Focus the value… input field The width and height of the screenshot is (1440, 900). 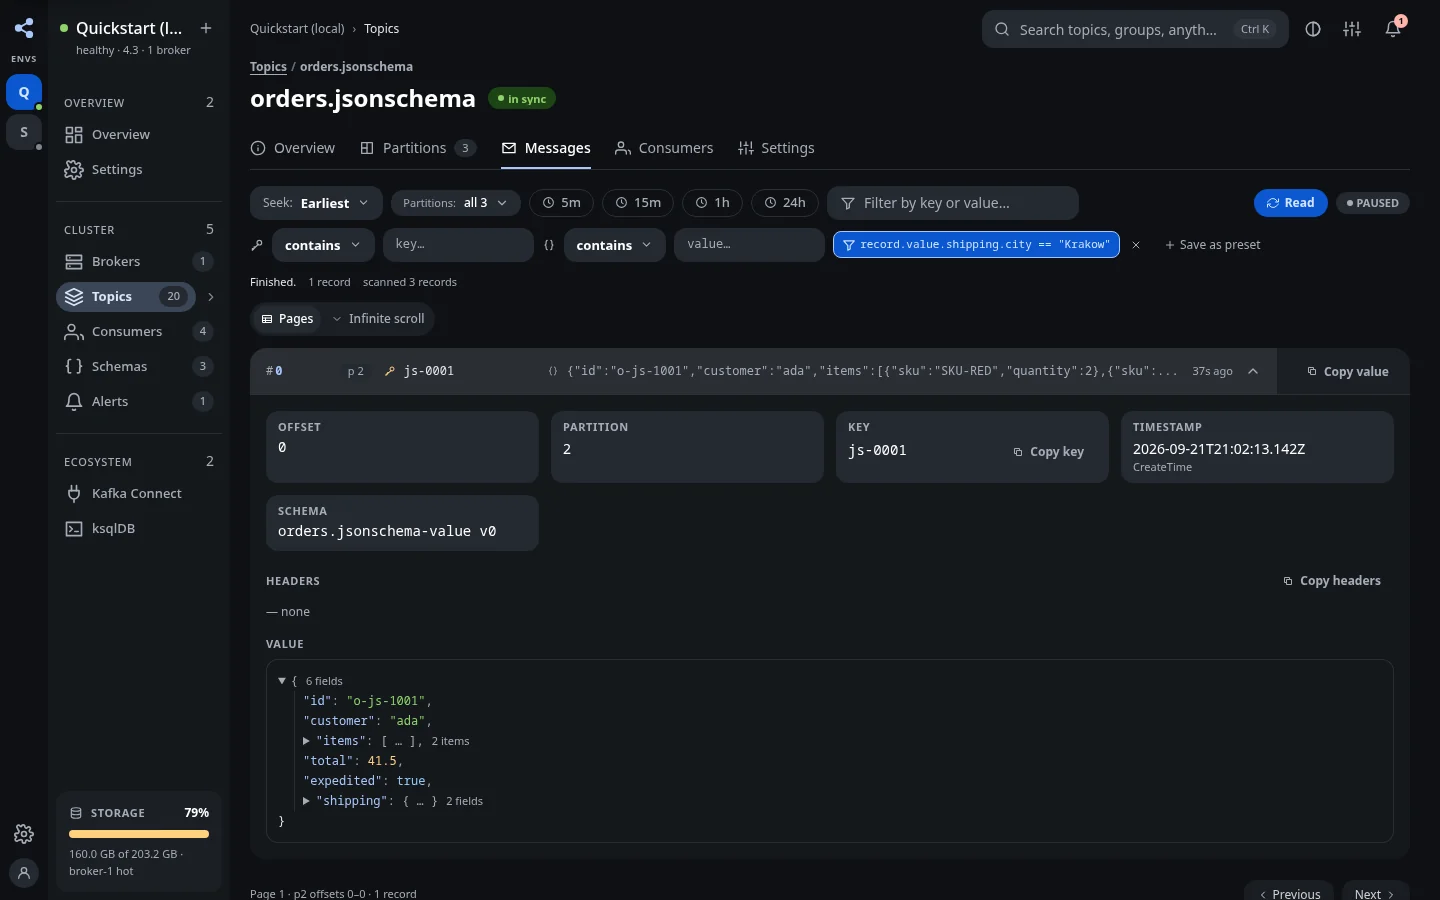coord(749,245)
